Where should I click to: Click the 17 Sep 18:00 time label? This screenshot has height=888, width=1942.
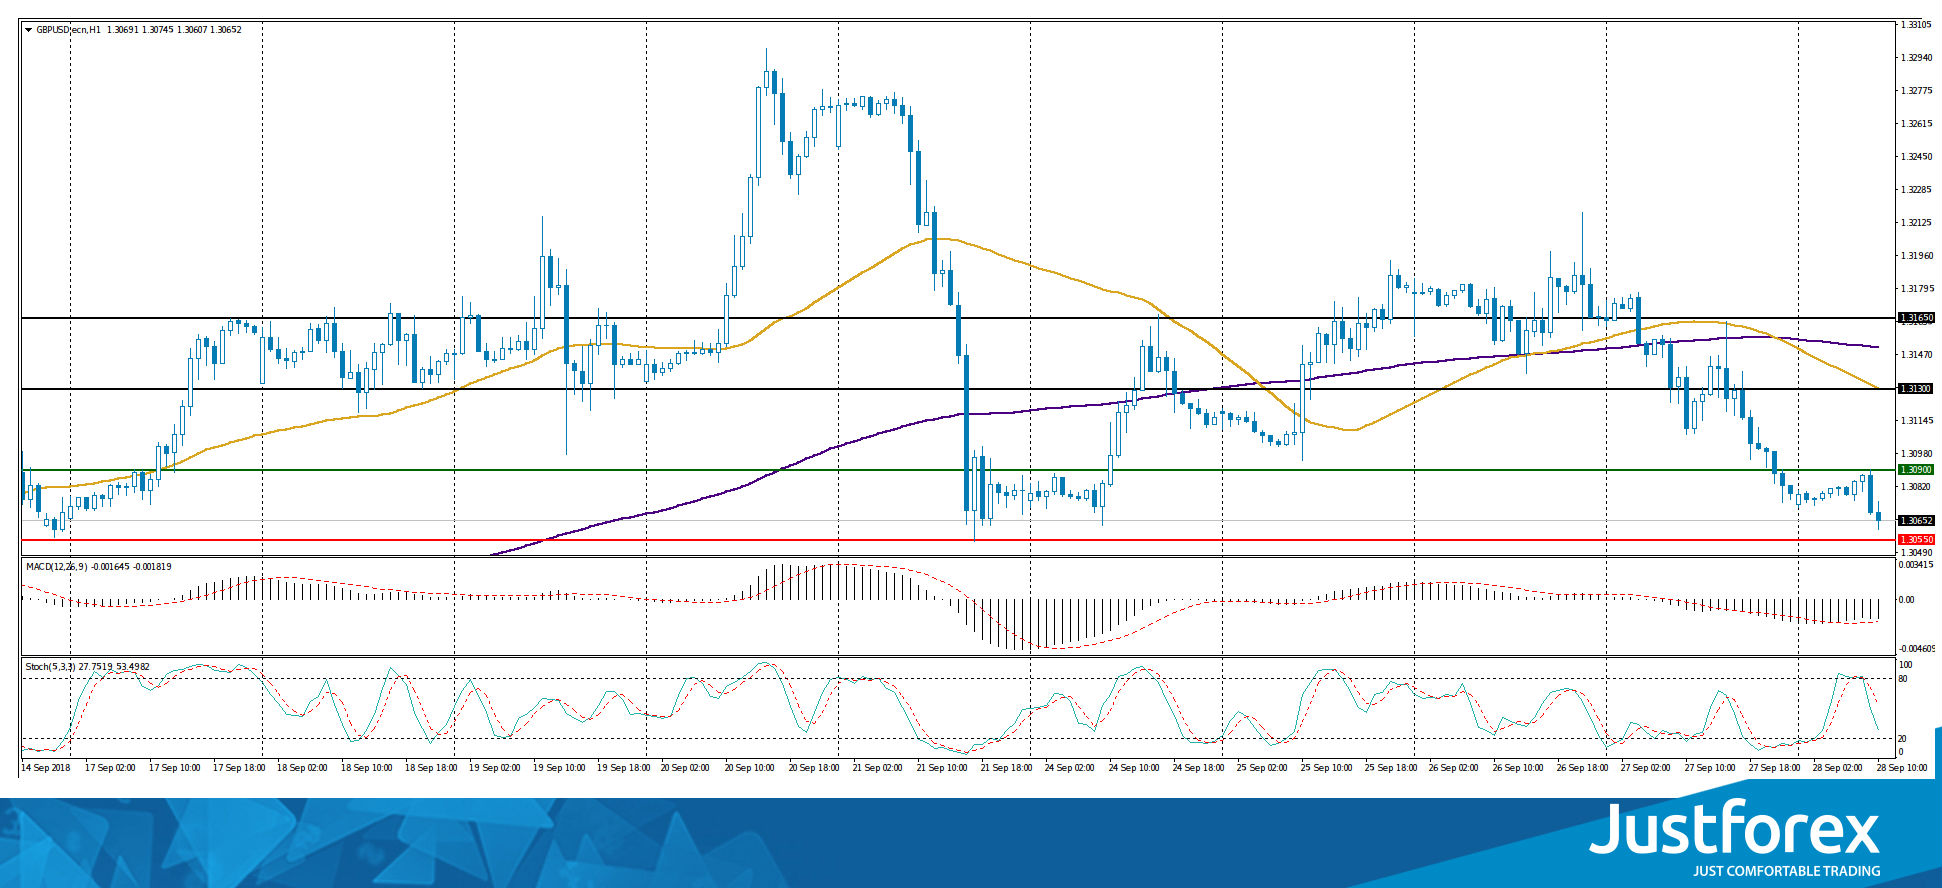click(x=239, y=768)
